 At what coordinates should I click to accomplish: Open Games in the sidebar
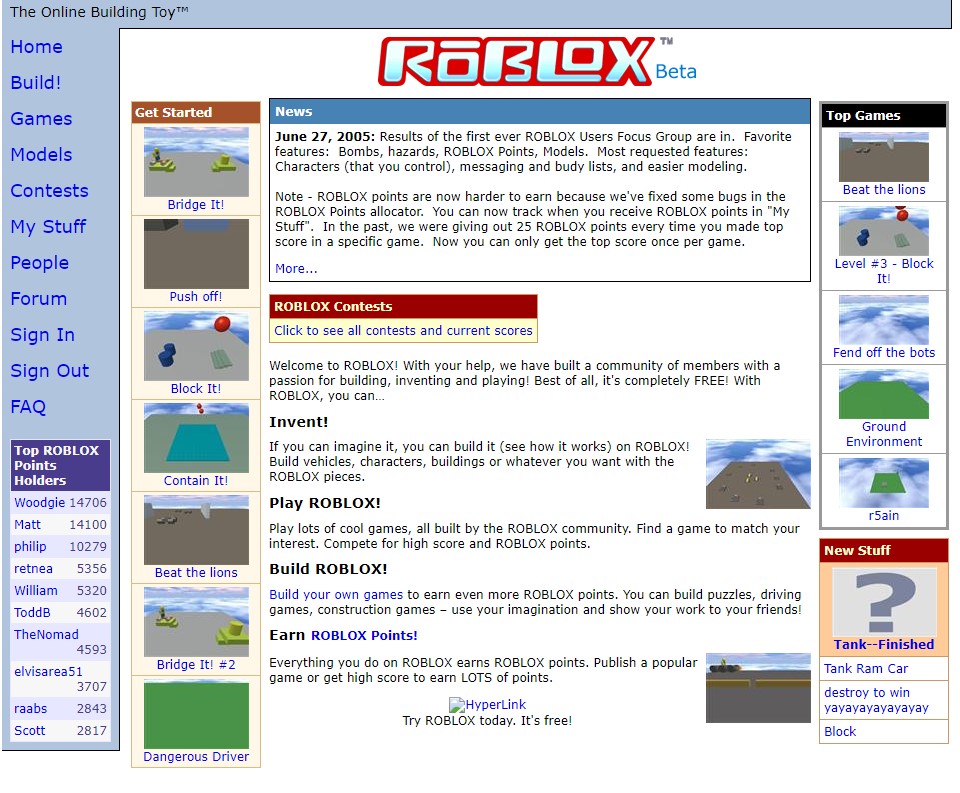tap(41, 119)
